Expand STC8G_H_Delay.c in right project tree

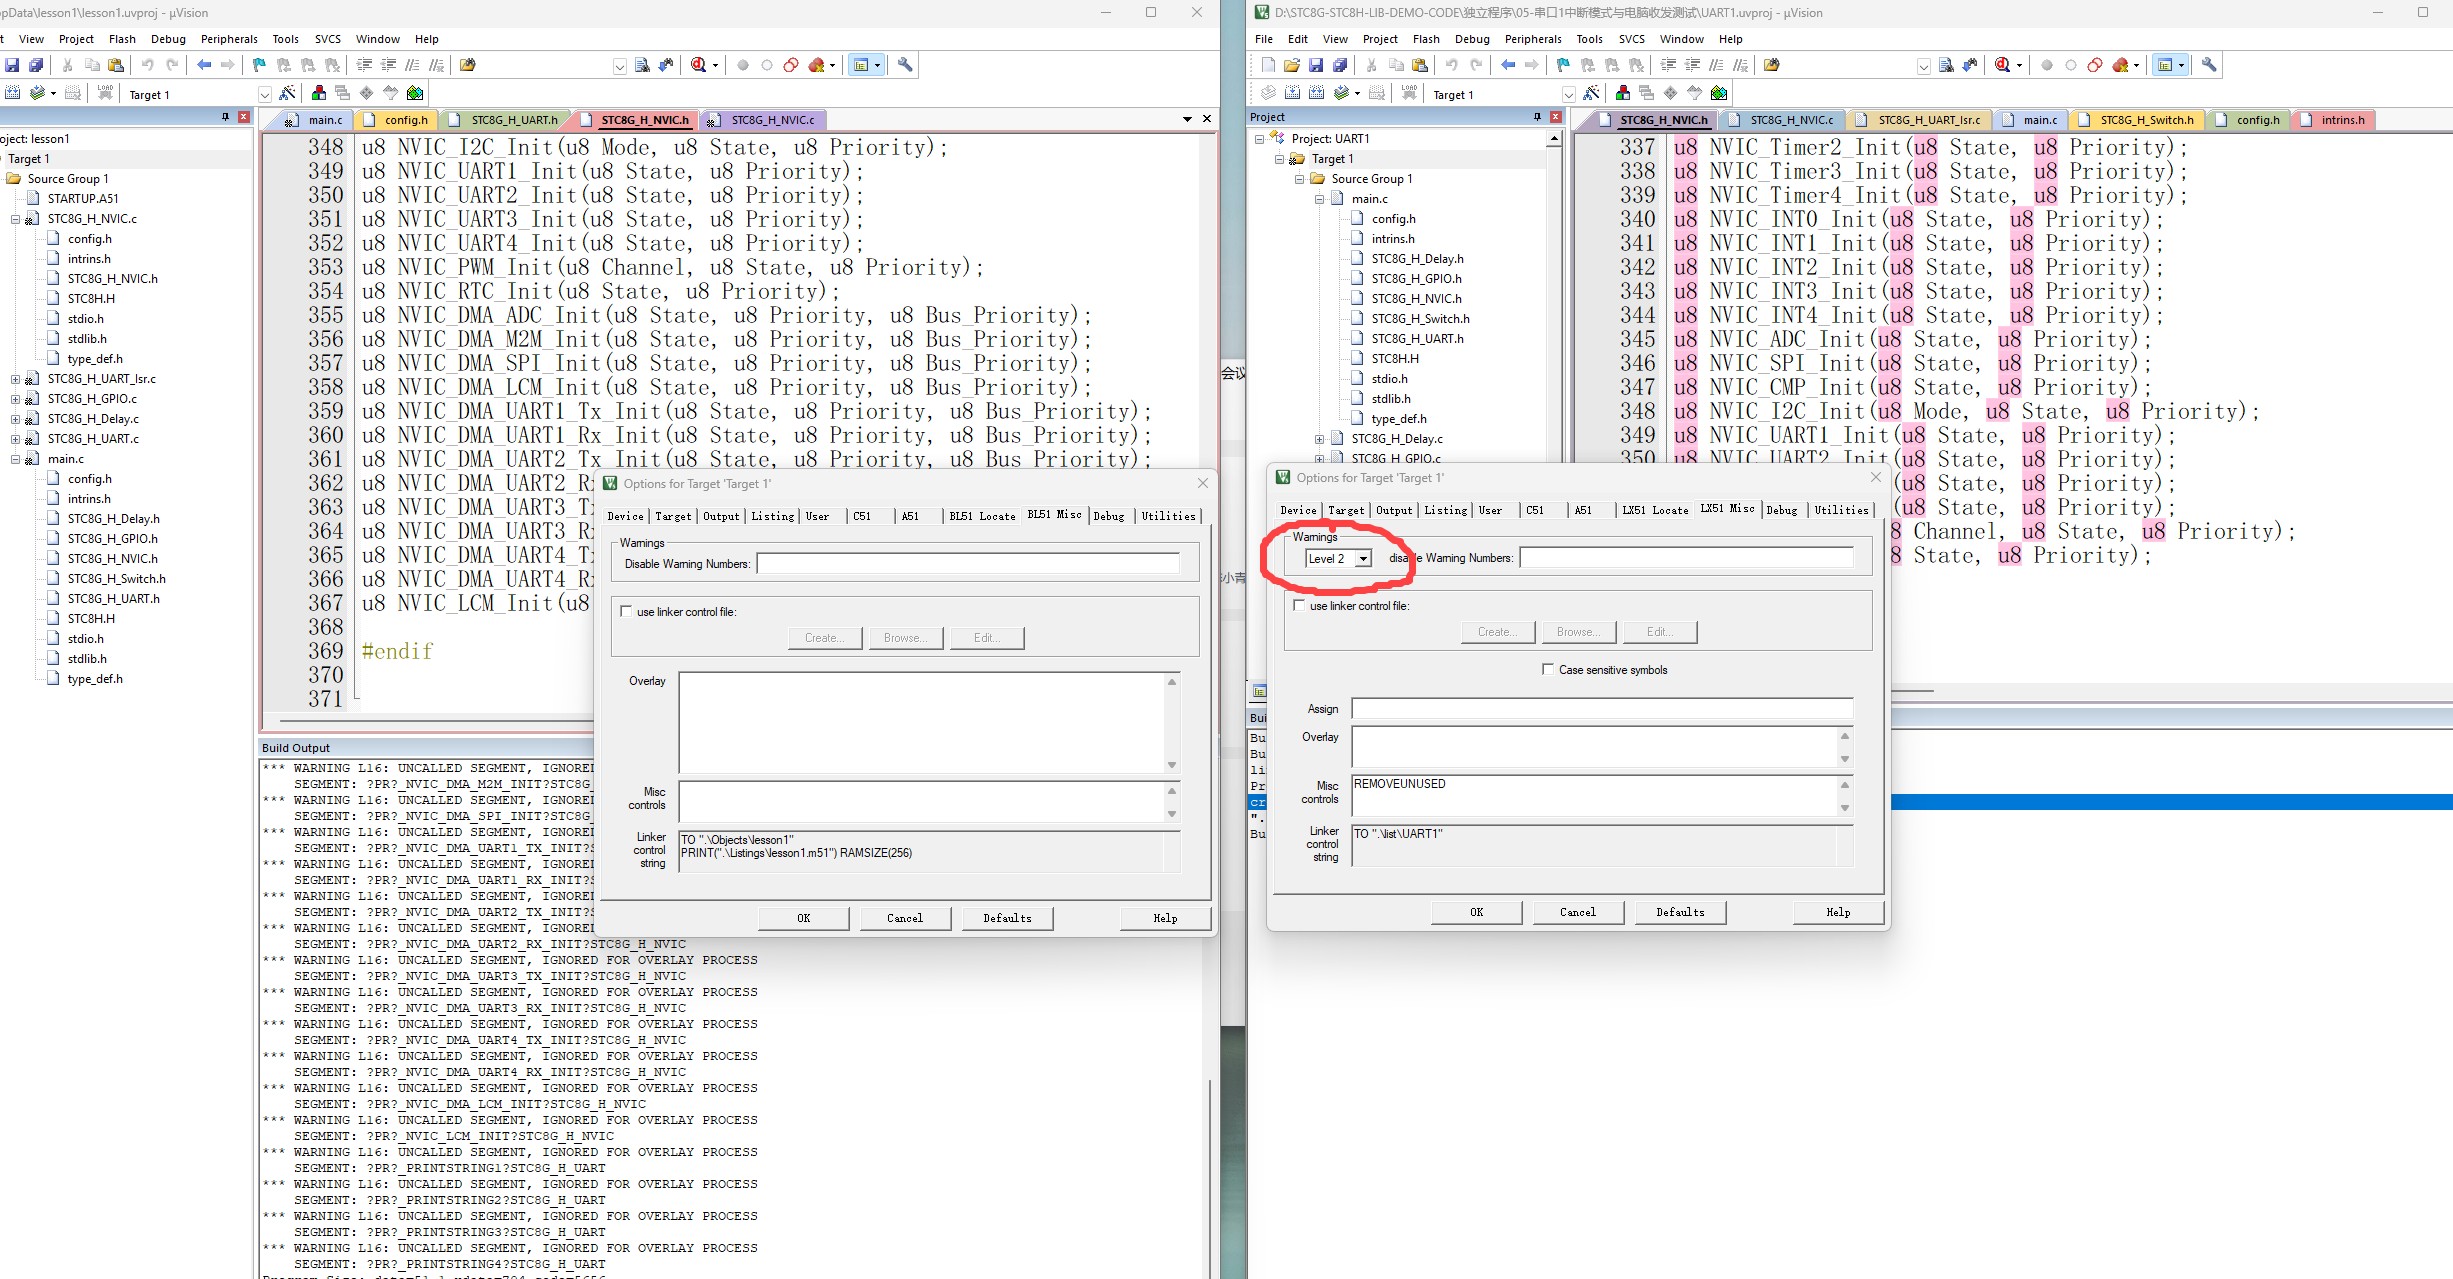tap(1319, 439)
